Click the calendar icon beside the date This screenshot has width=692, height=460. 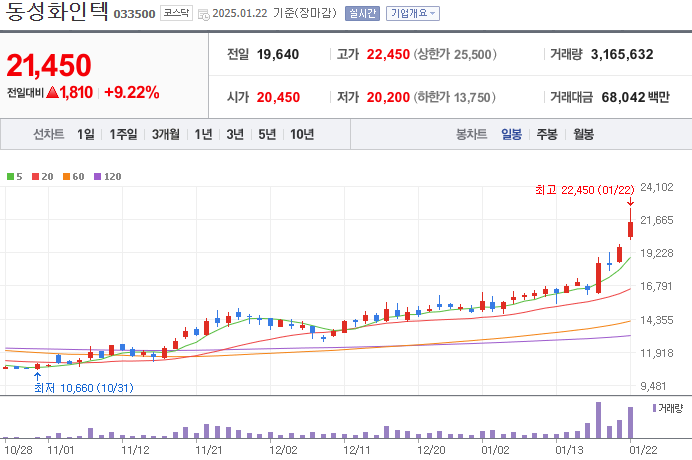click(205, 14)
